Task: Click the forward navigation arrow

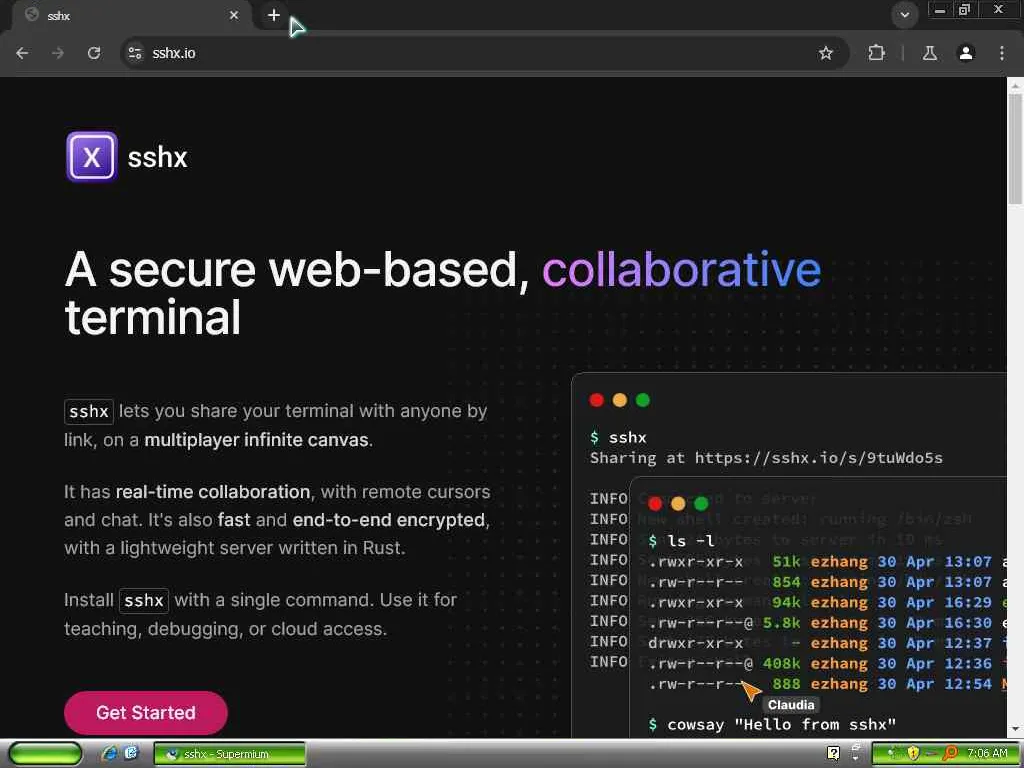Action: 58,53
